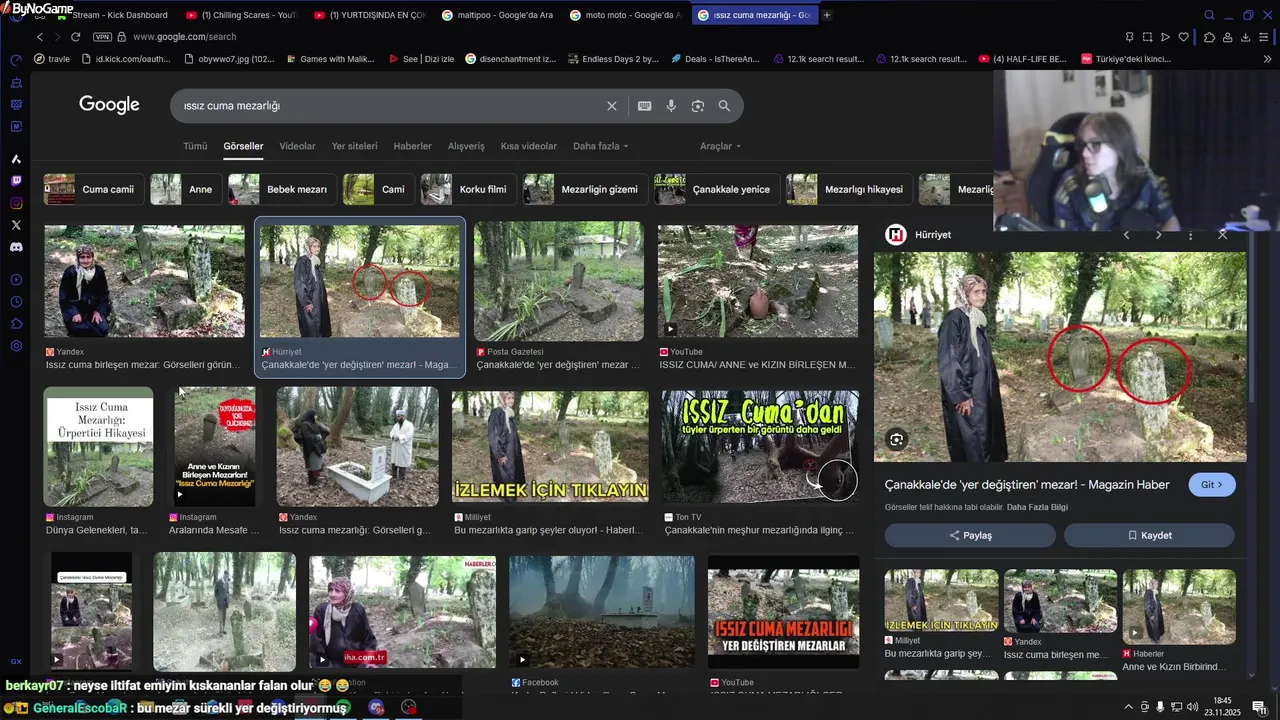
Task: Switch to the 'Stream - Kick Dashboard' tab
Action: (113, 15)
